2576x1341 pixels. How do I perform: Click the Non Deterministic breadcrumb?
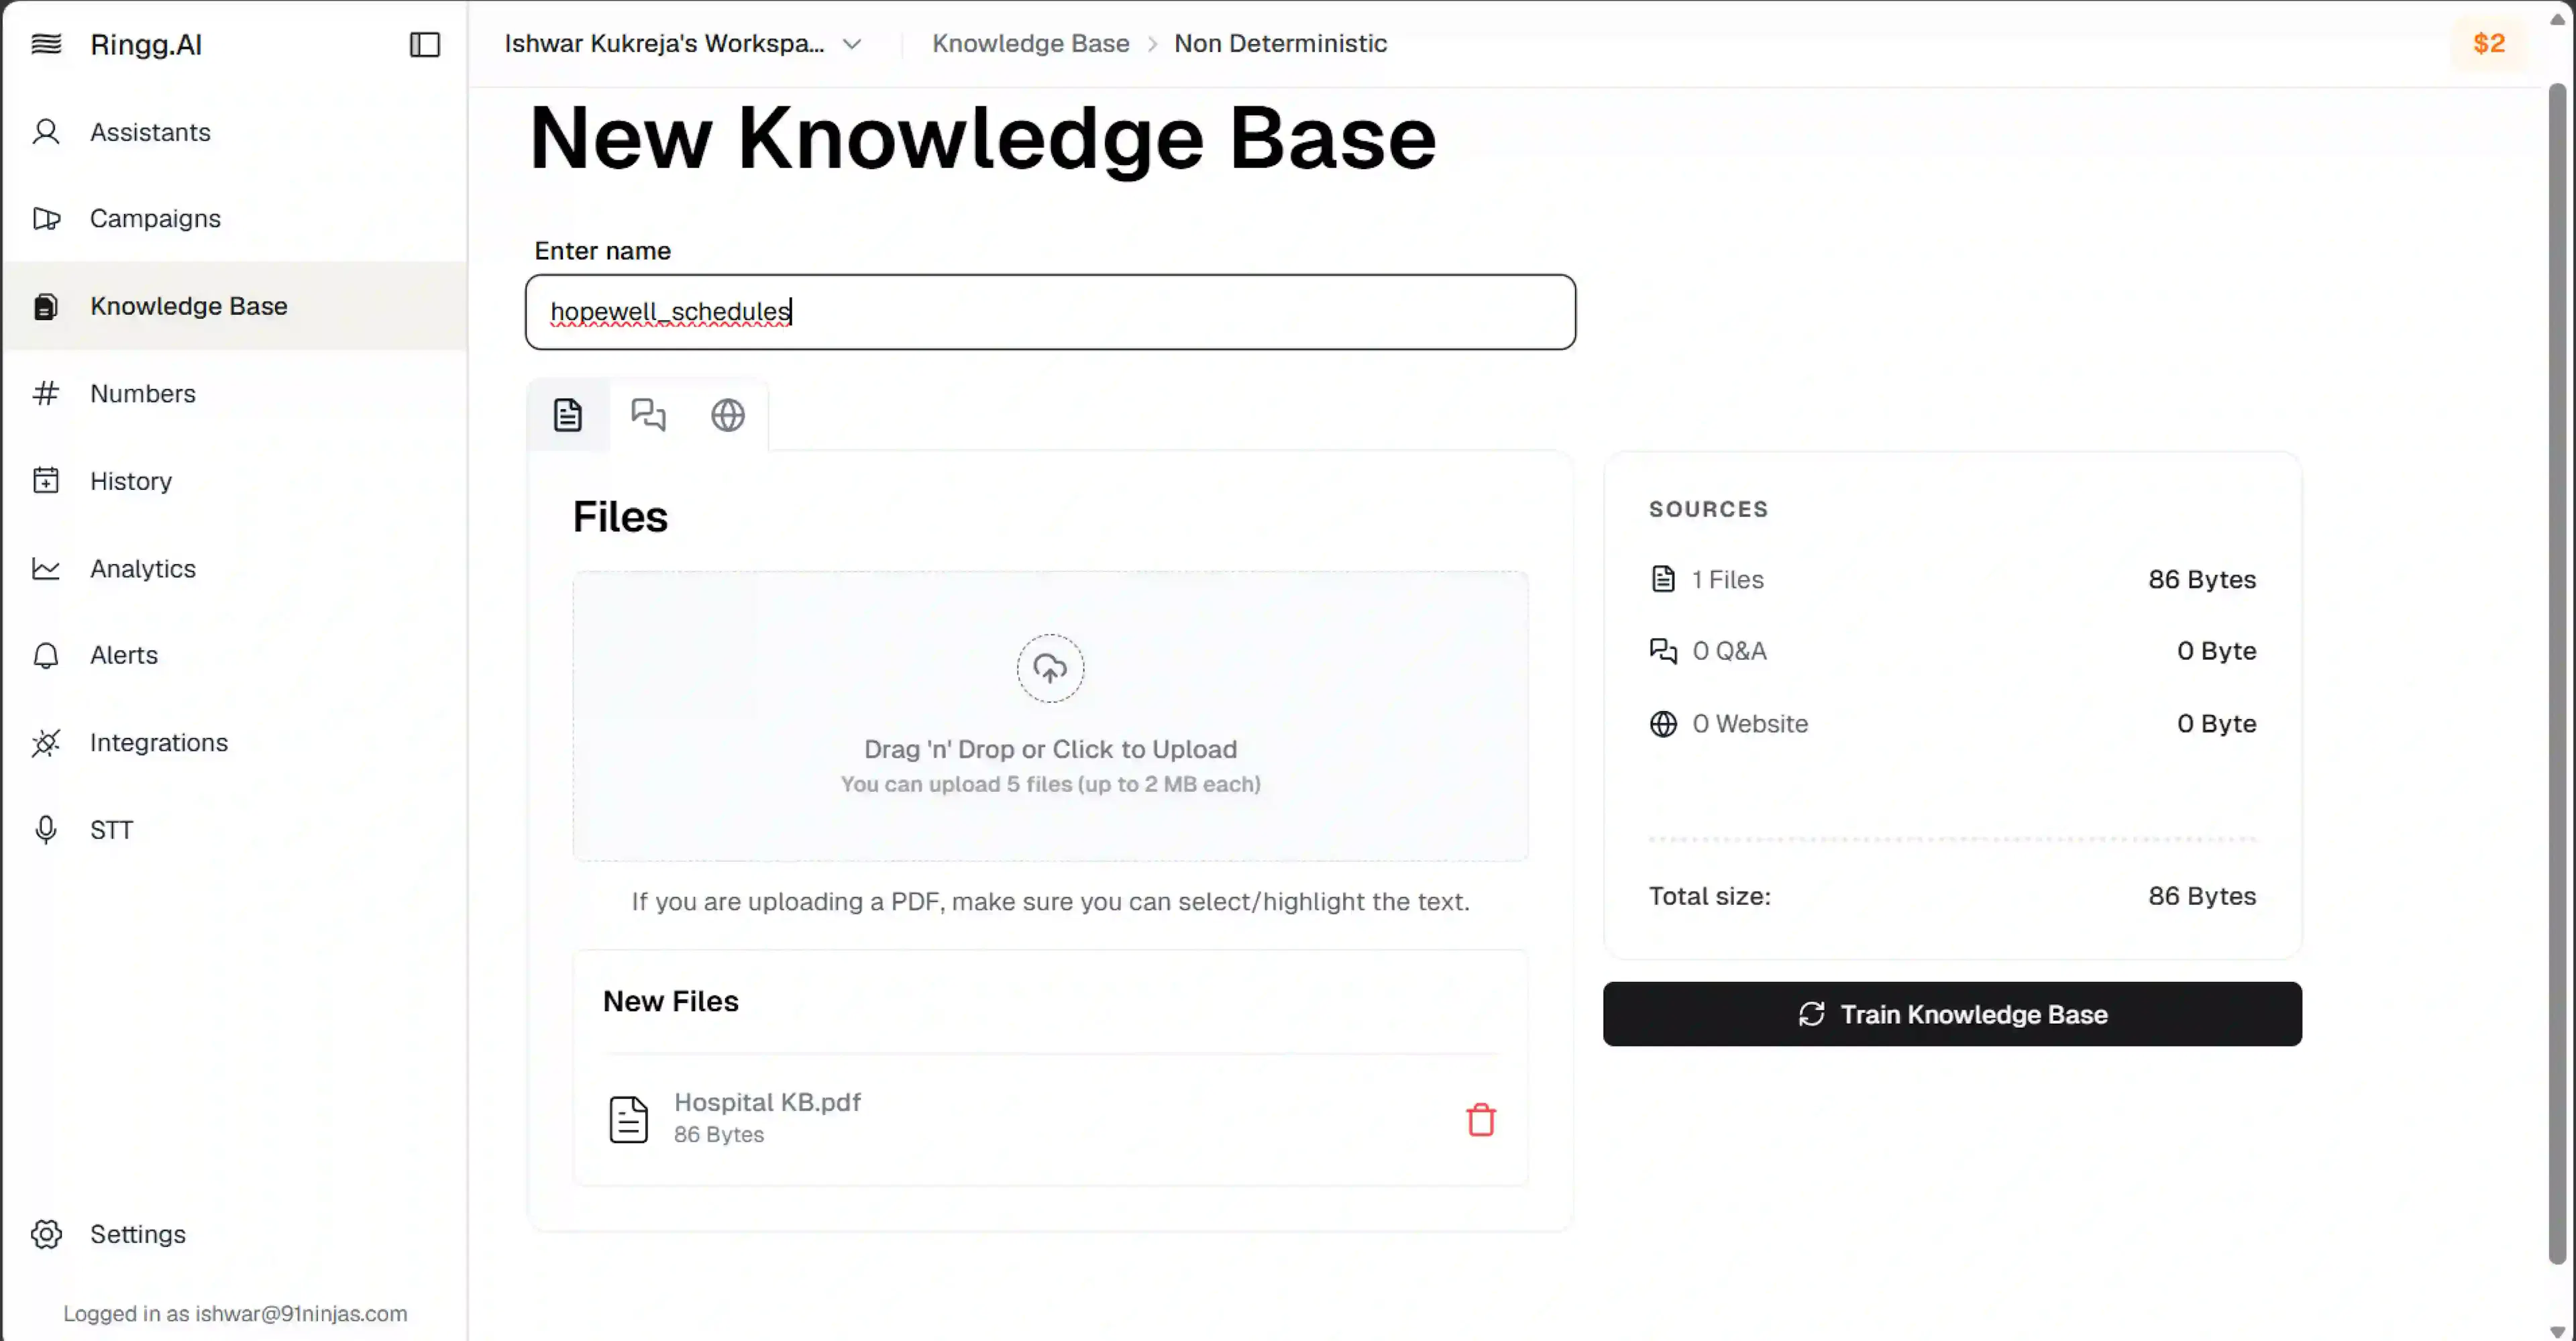tap(1280, 43)
